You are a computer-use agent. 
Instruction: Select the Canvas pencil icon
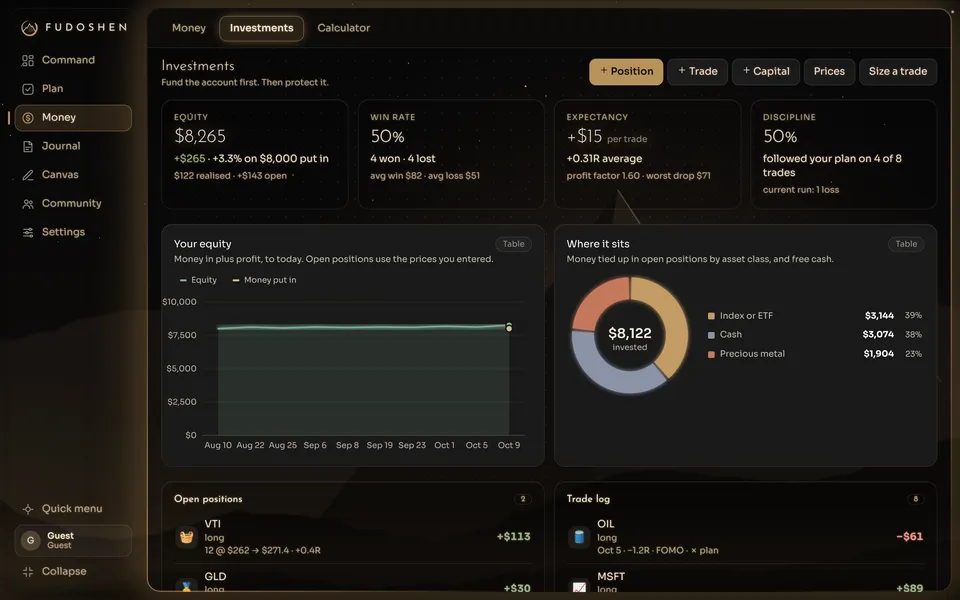pyautogui.click(x=28, y=175)
